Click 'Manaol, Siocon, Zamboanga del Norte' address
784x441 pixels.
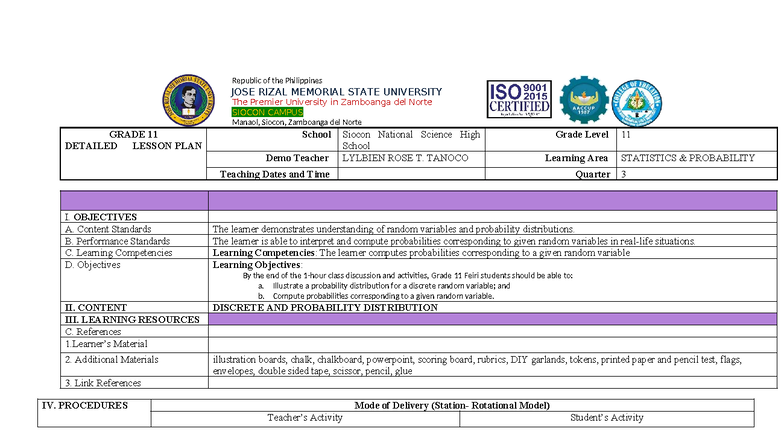pos(296,122)
